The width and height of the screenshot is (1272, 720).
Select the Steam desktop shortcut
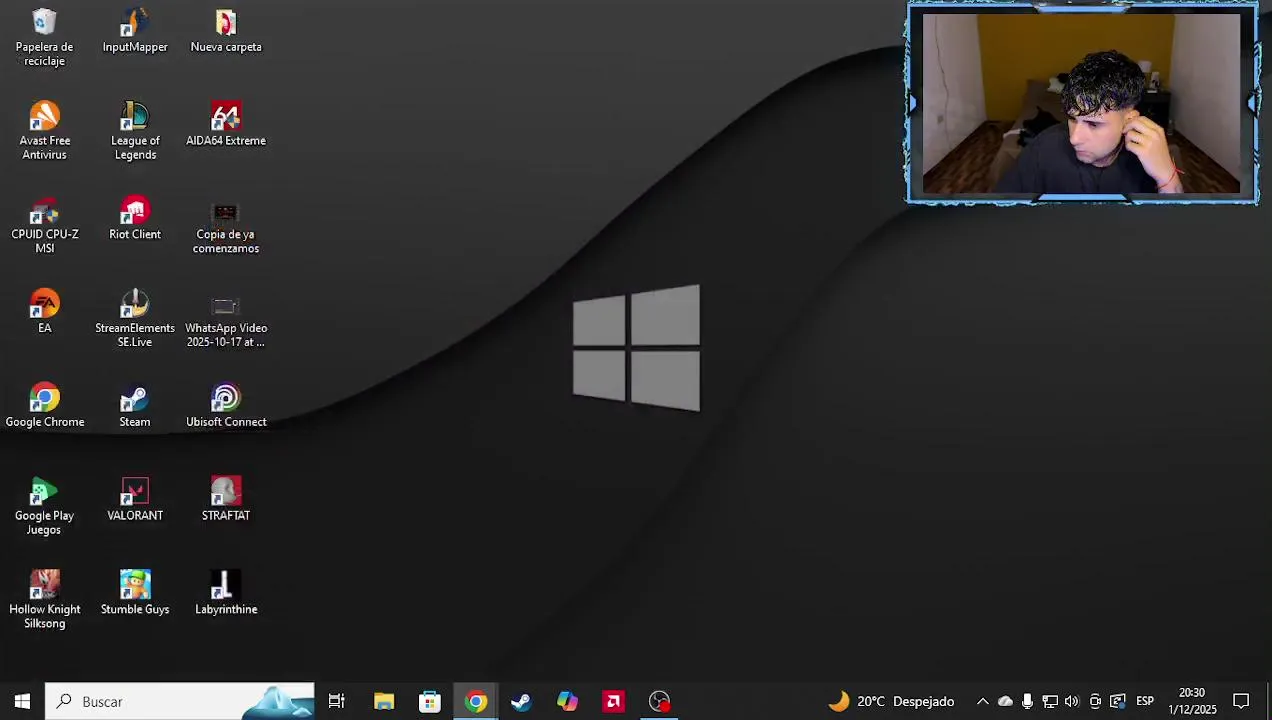pyautogui.click(x=135, y=405)
